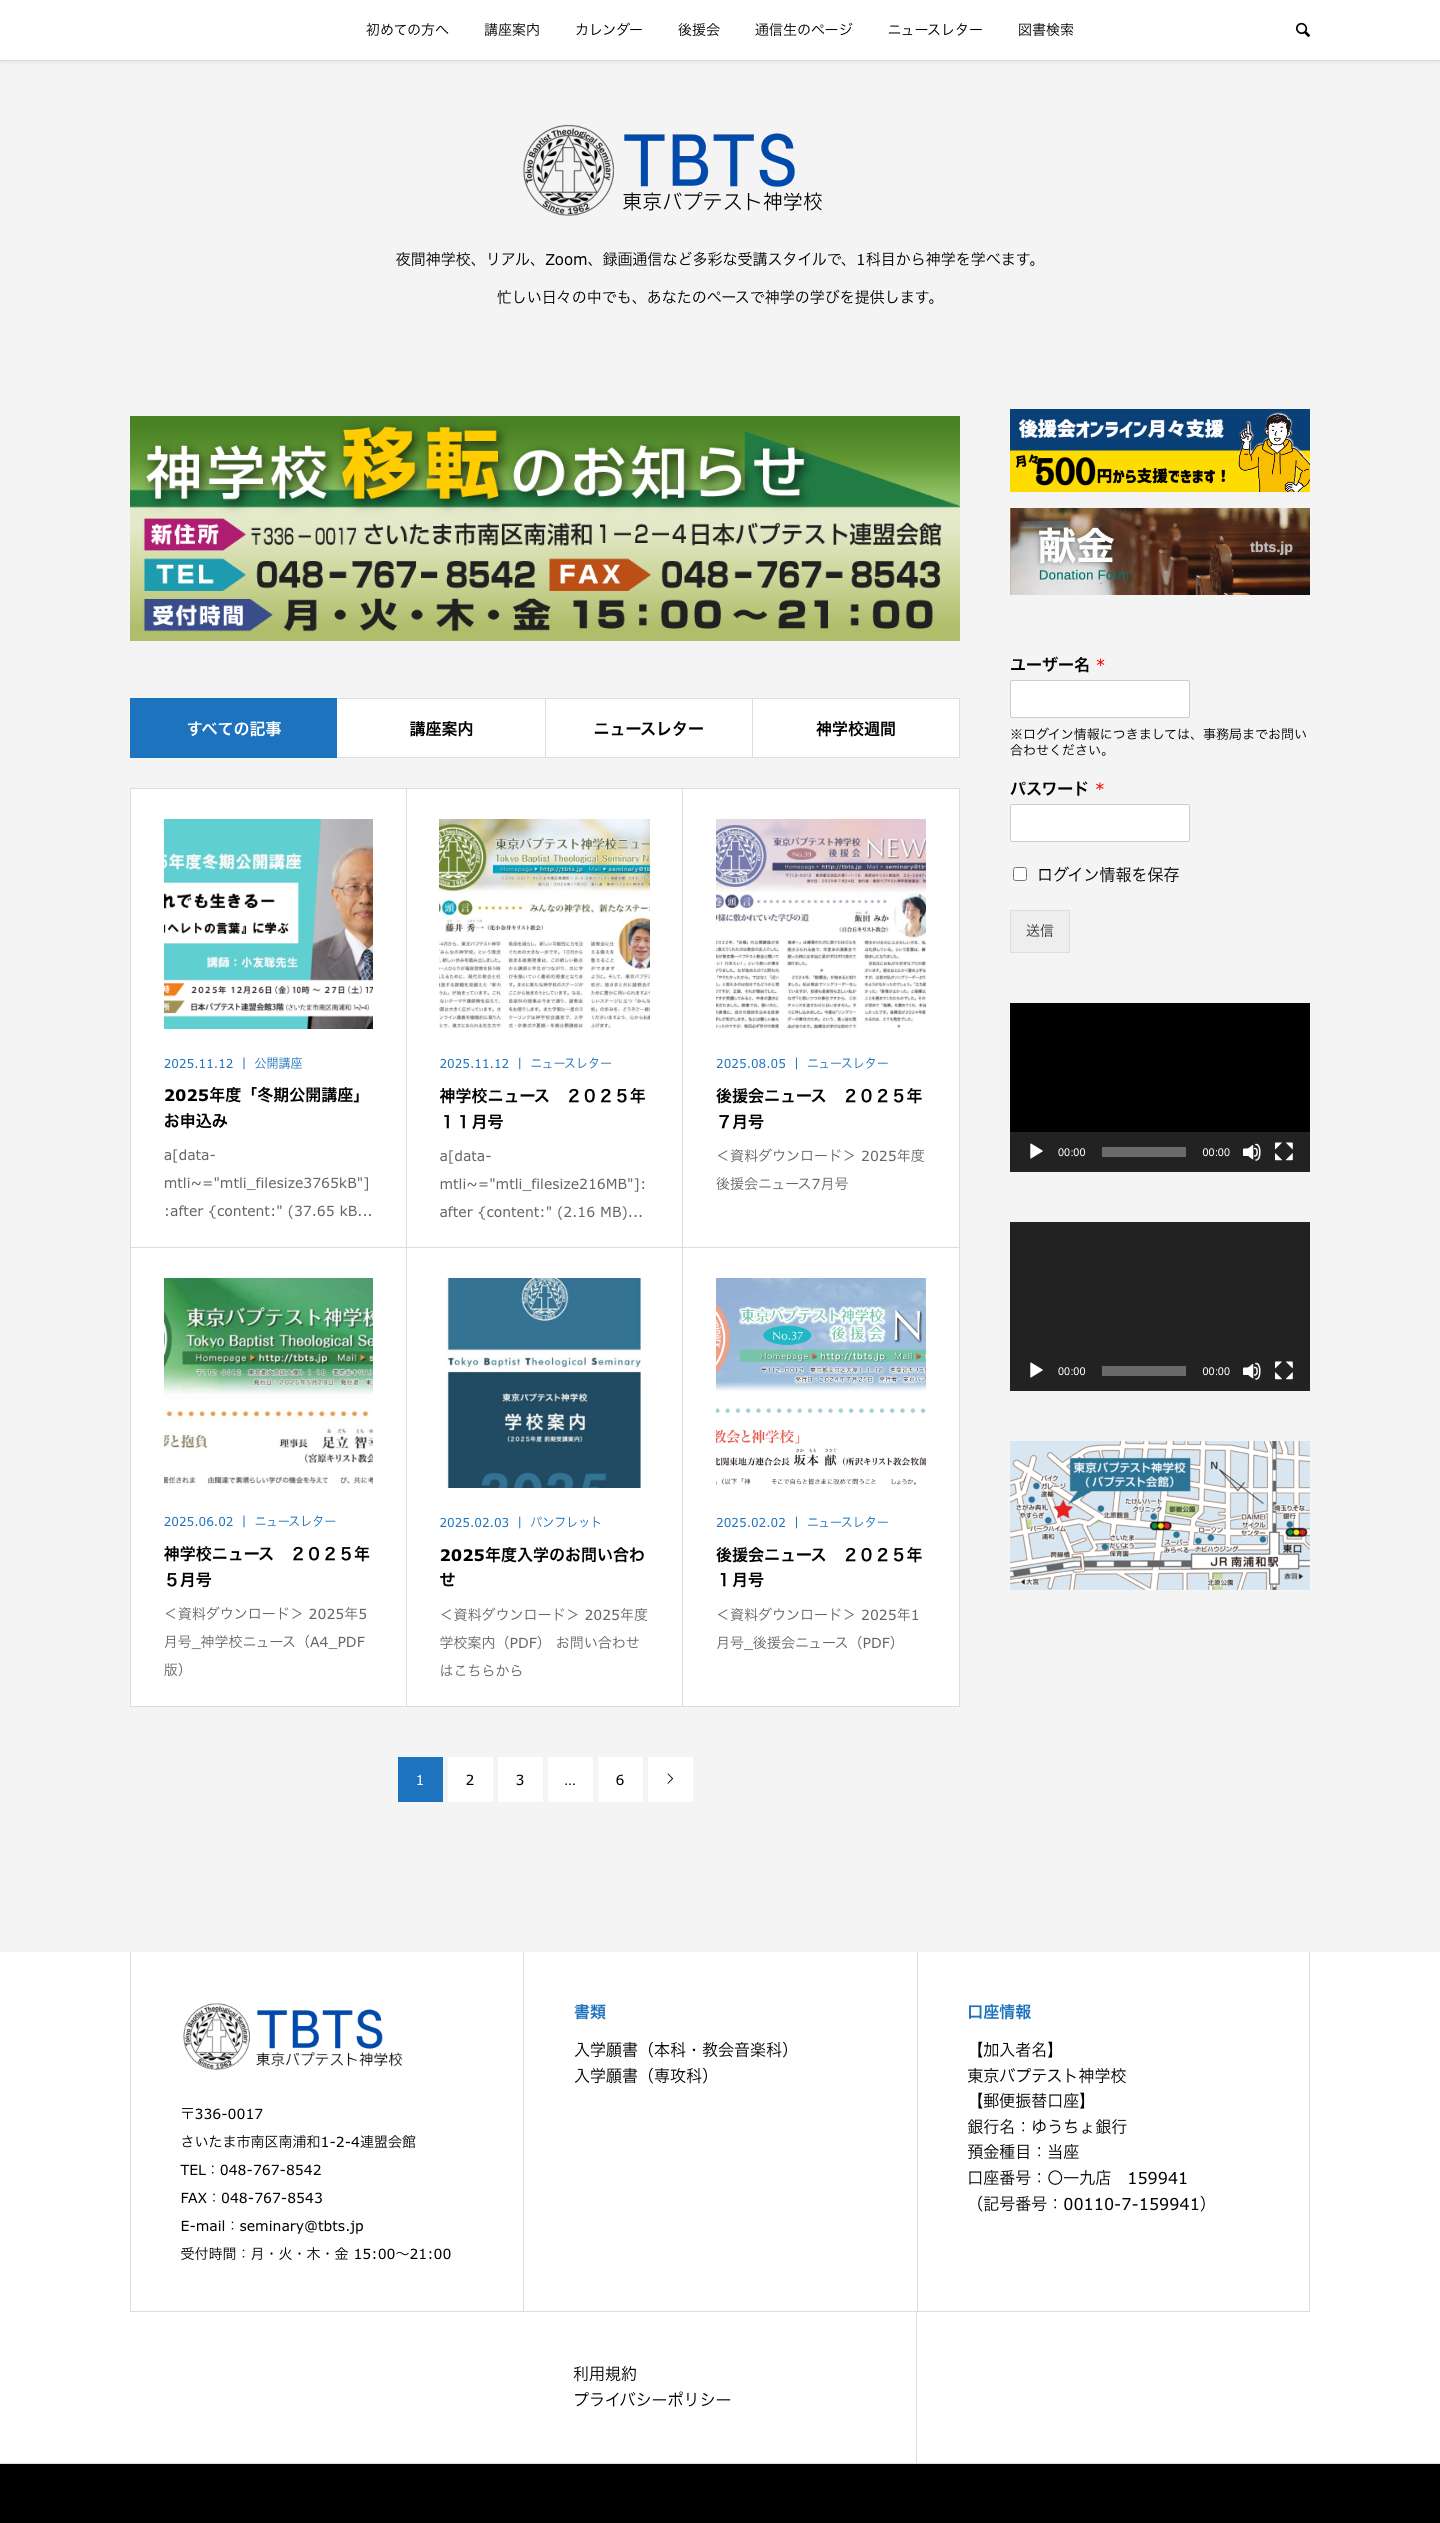Focus the パスワード input field
The height and width of the screenshot is (2523, 1440).
1100,823
